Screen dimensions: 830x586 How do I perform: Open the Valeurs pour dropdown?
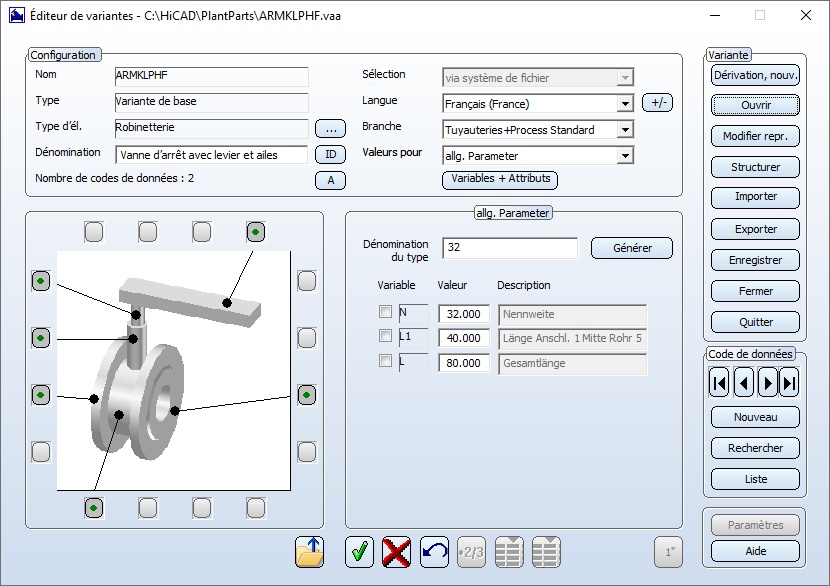coord(625,156)
